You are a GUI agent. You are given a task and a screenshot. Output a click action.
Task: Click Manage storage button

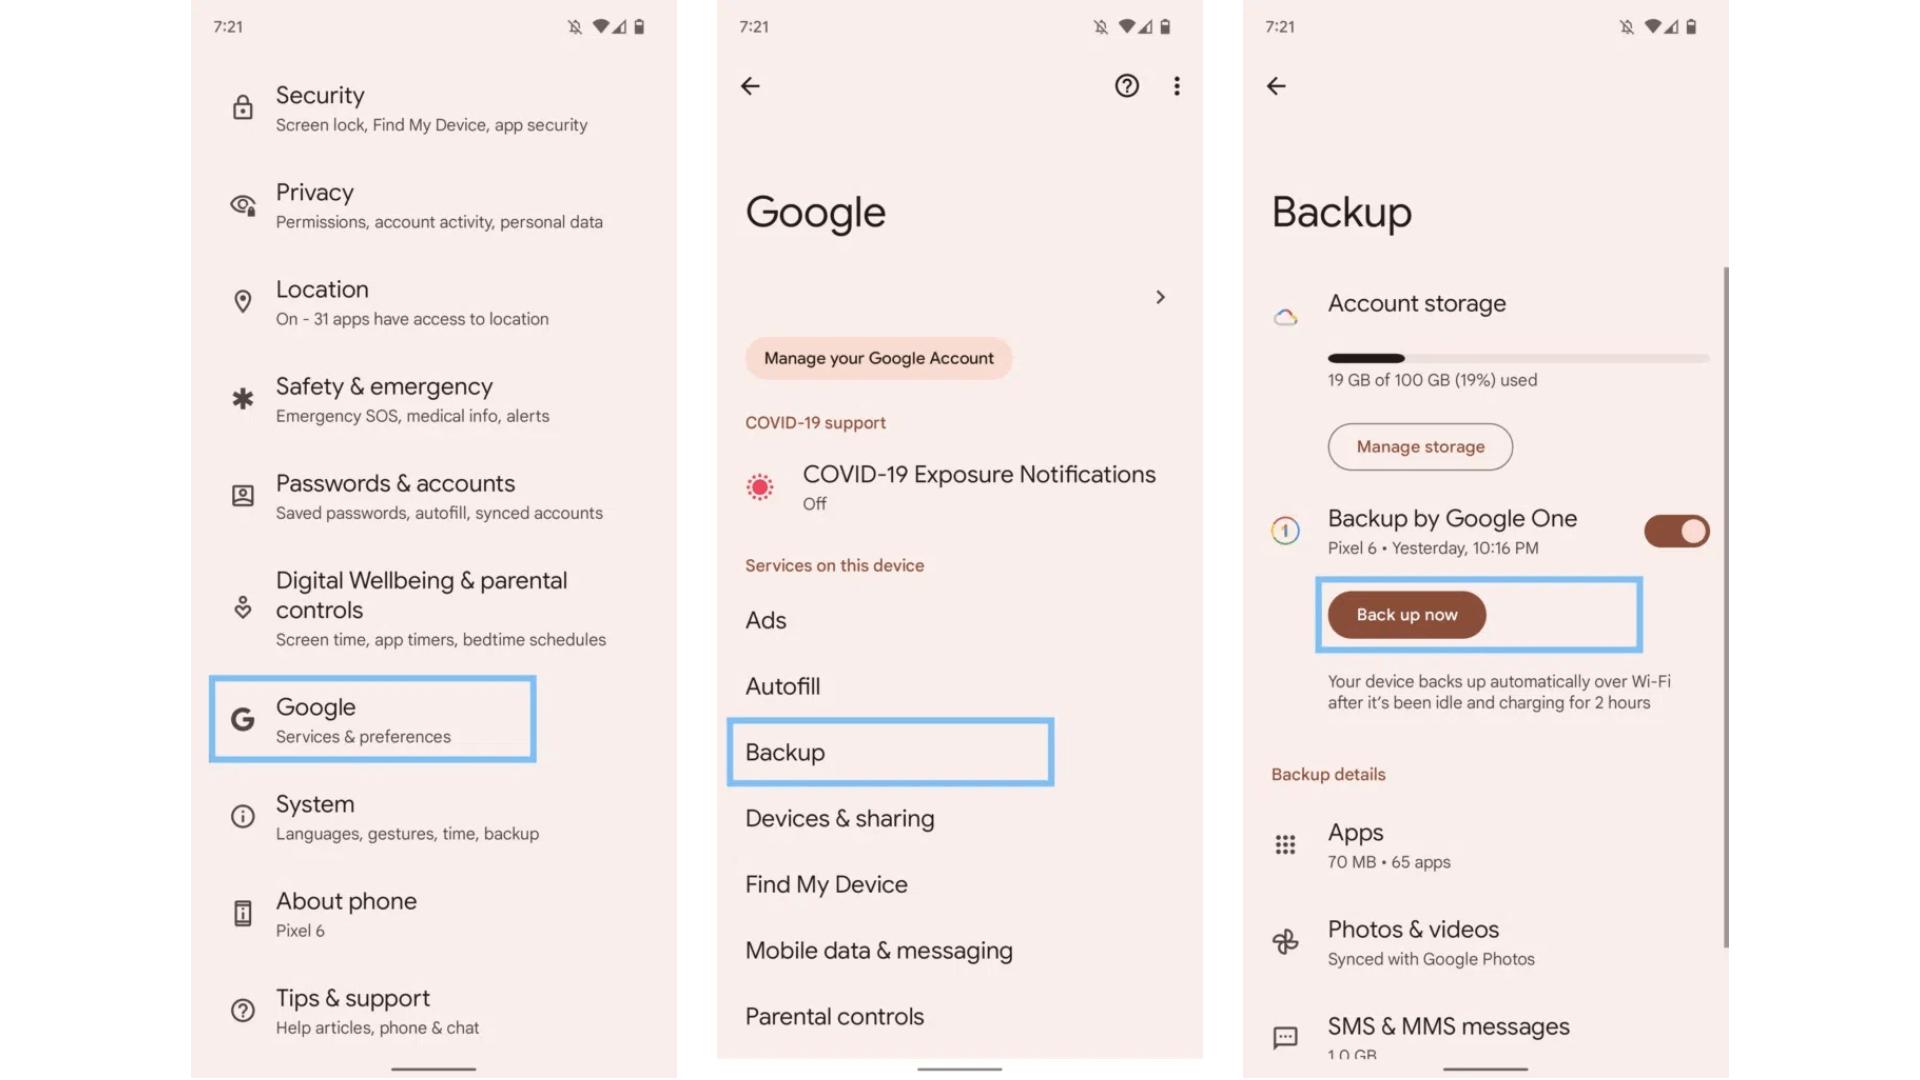pyautogui.click(x=1420, y=446)
